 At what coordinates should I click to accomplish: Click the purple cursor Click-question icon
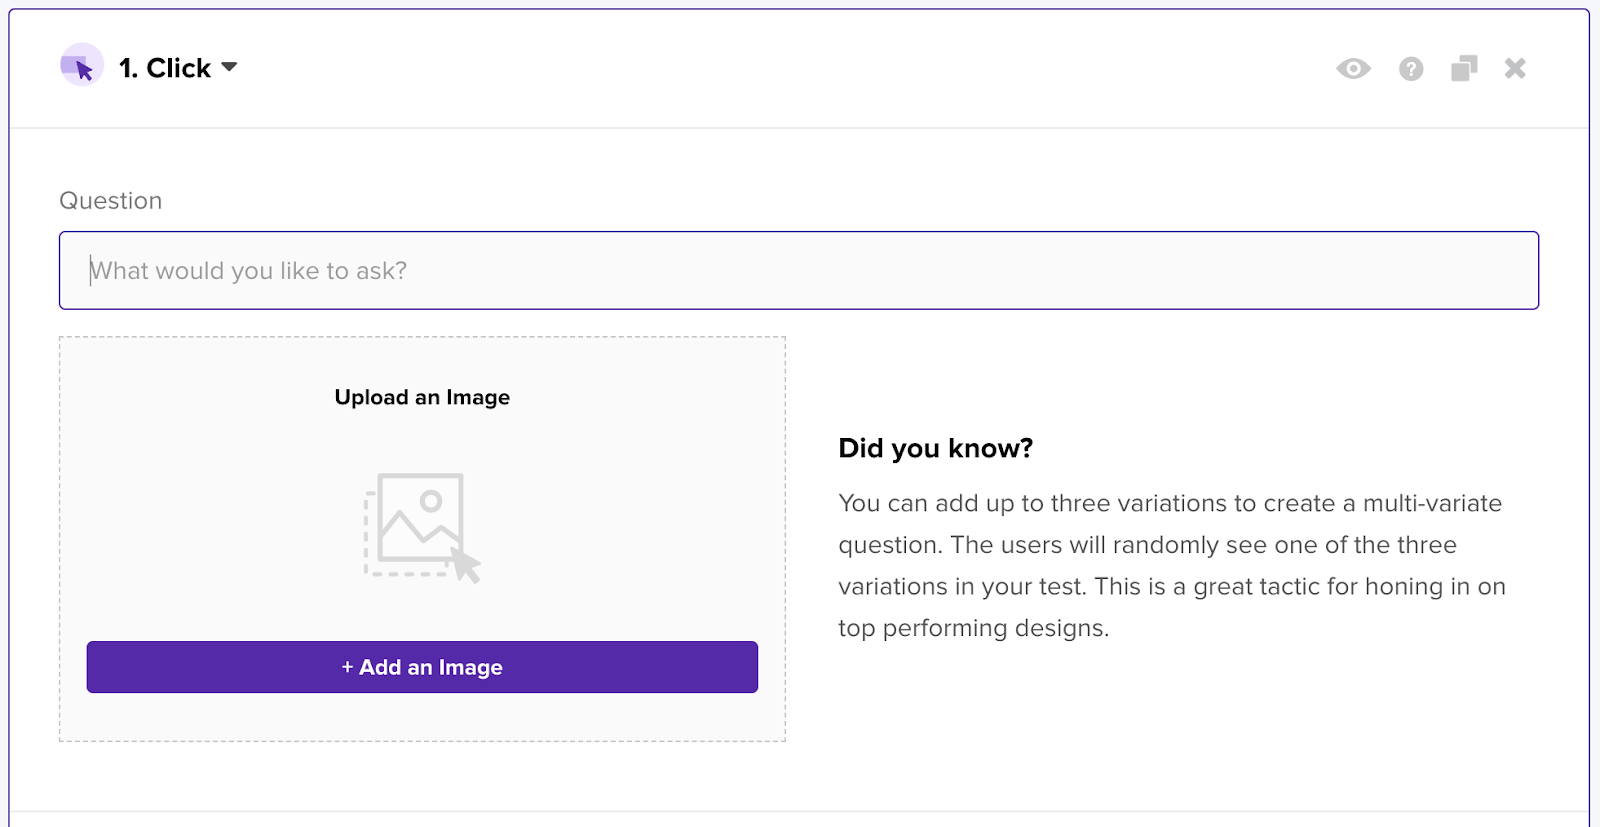point(81,66)
